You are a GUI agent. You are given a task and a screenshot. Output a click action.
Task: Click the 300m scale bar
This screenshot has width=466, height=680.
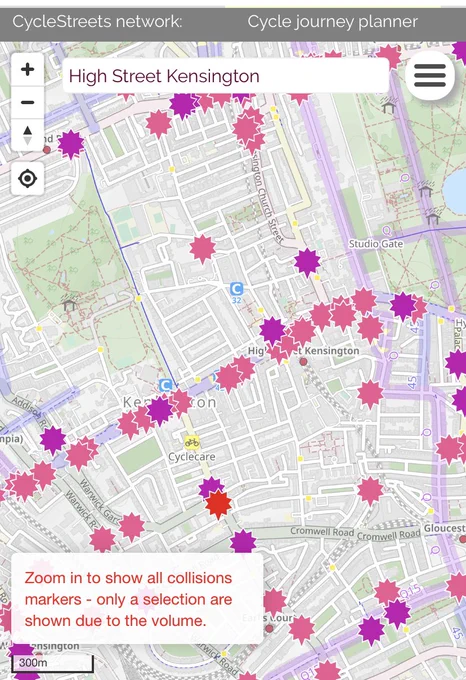[x=53, y=663]
